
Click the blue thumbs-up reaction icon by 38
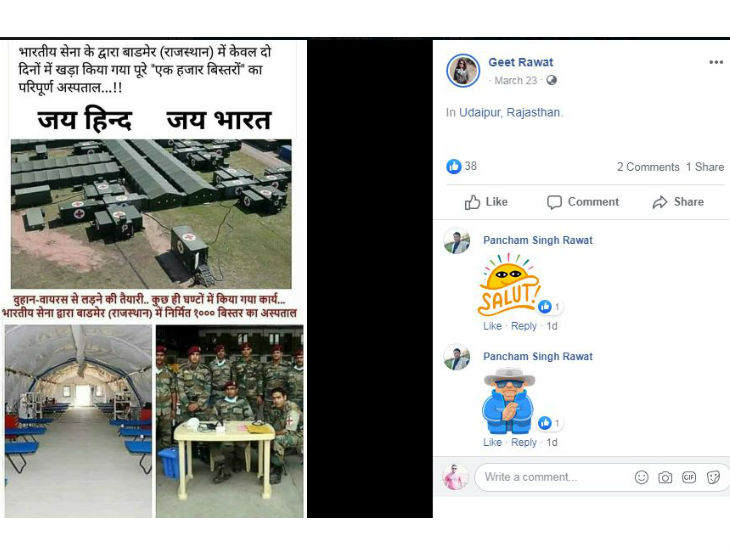453,166
